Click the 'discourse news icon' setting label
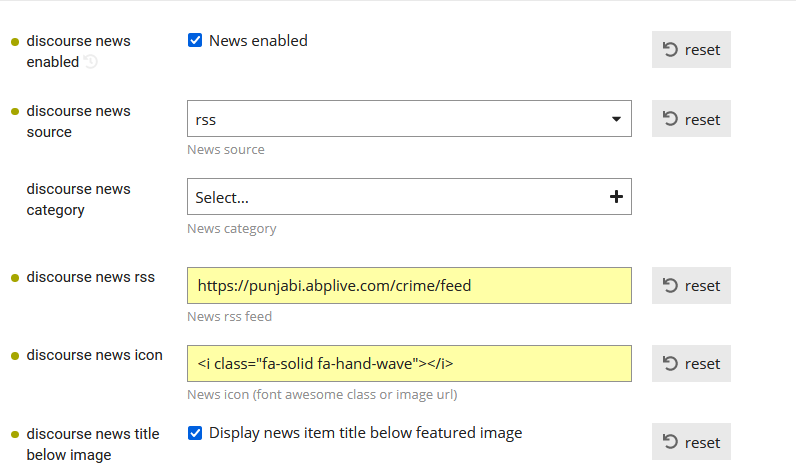This screenshot has width=796, height=473. 94,355
